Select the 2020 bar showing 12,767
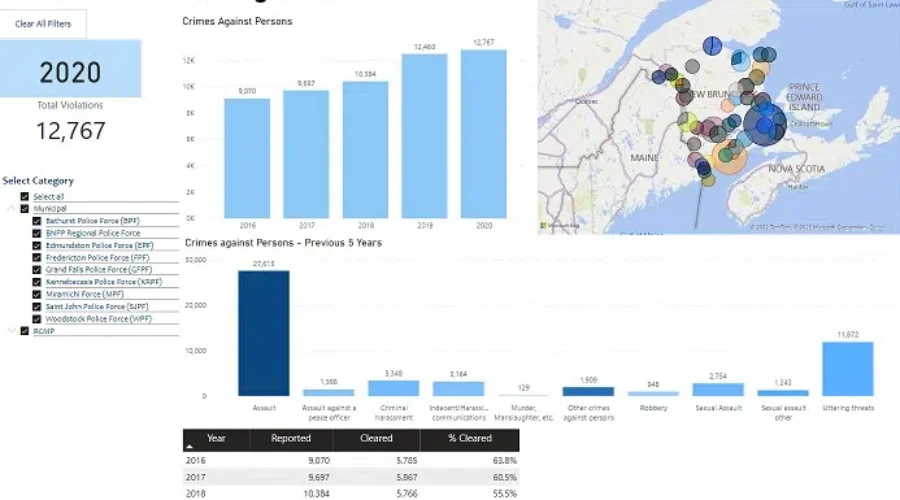 [484, 134]
